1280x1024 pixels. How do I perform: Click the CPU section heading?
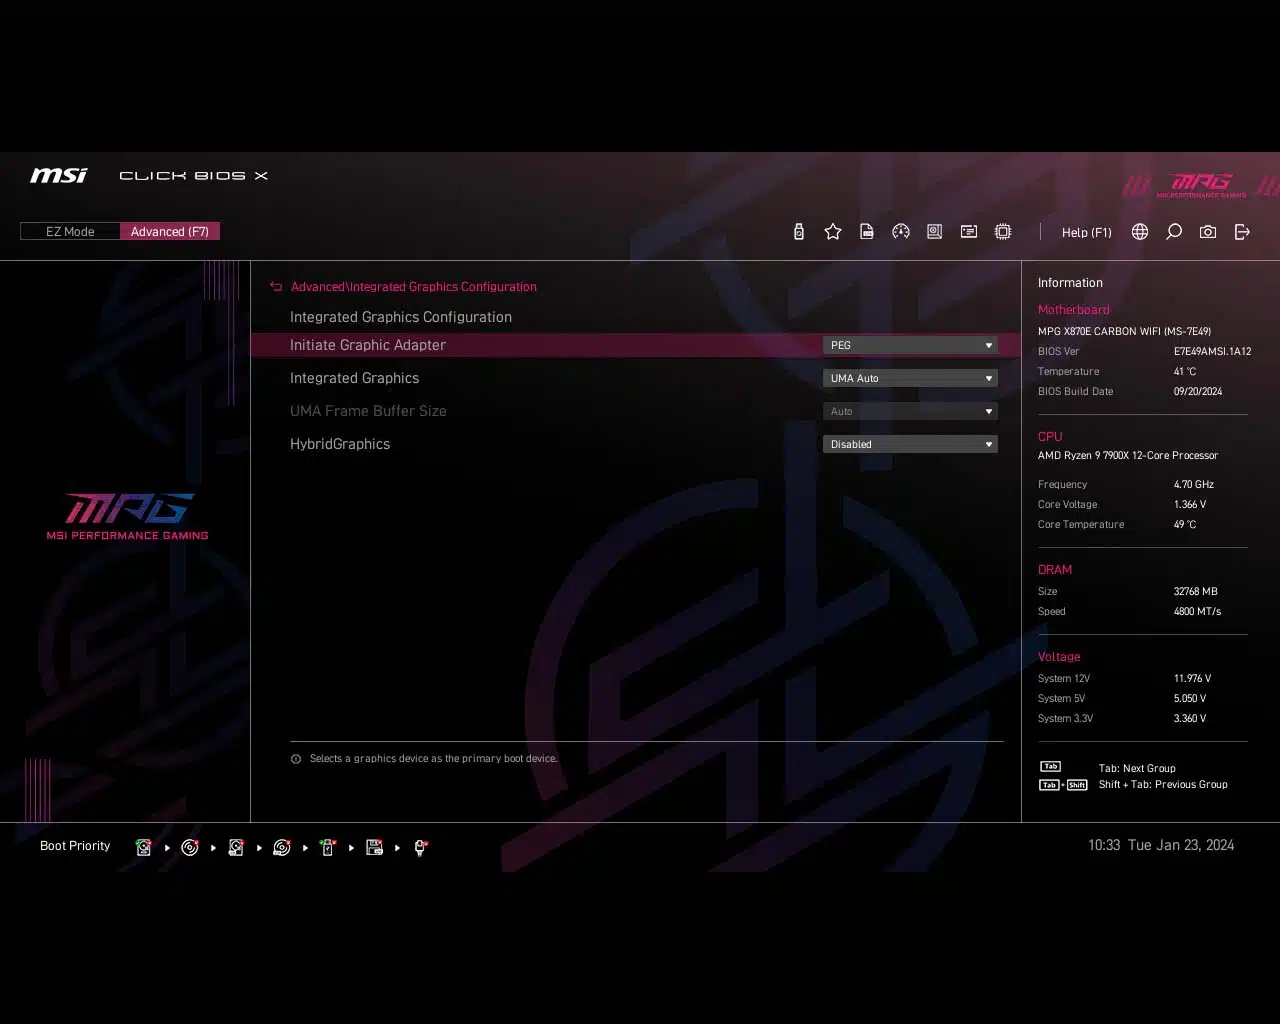(x=1050, y=437)
